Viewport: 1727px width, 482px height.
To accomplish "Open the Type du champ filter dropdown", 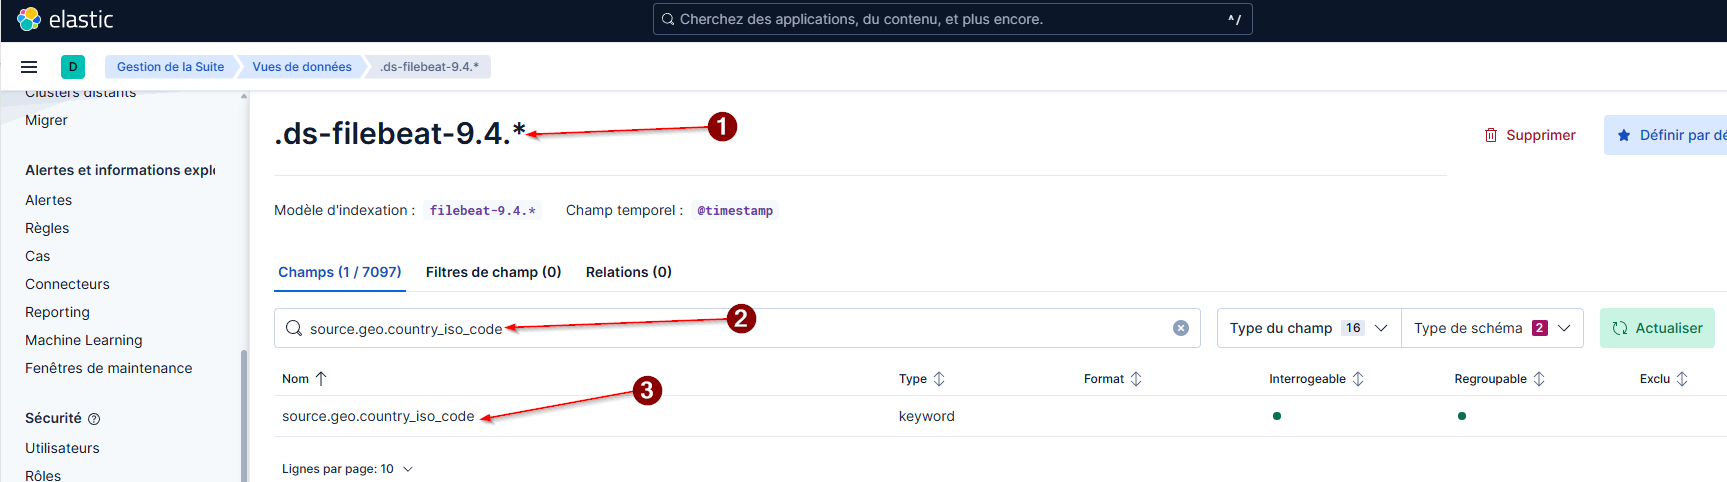I will pos(1309,328).
